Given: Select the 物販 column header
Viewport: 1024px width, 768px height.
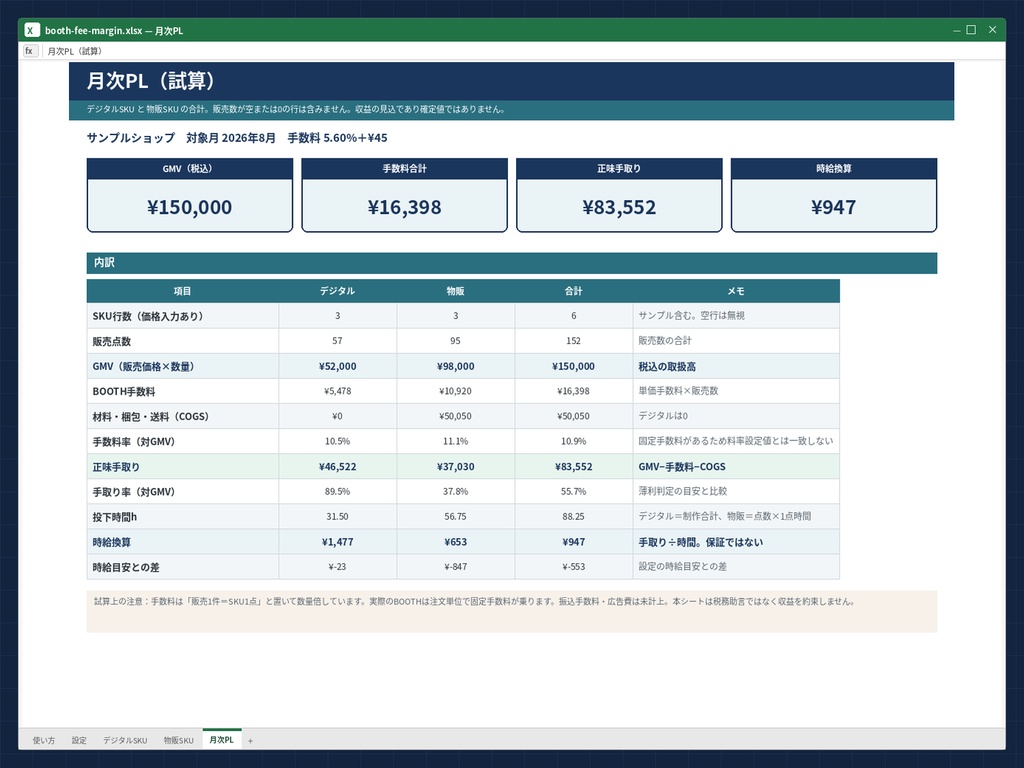Looking at the screenshot, I should [x=455, y=291].
